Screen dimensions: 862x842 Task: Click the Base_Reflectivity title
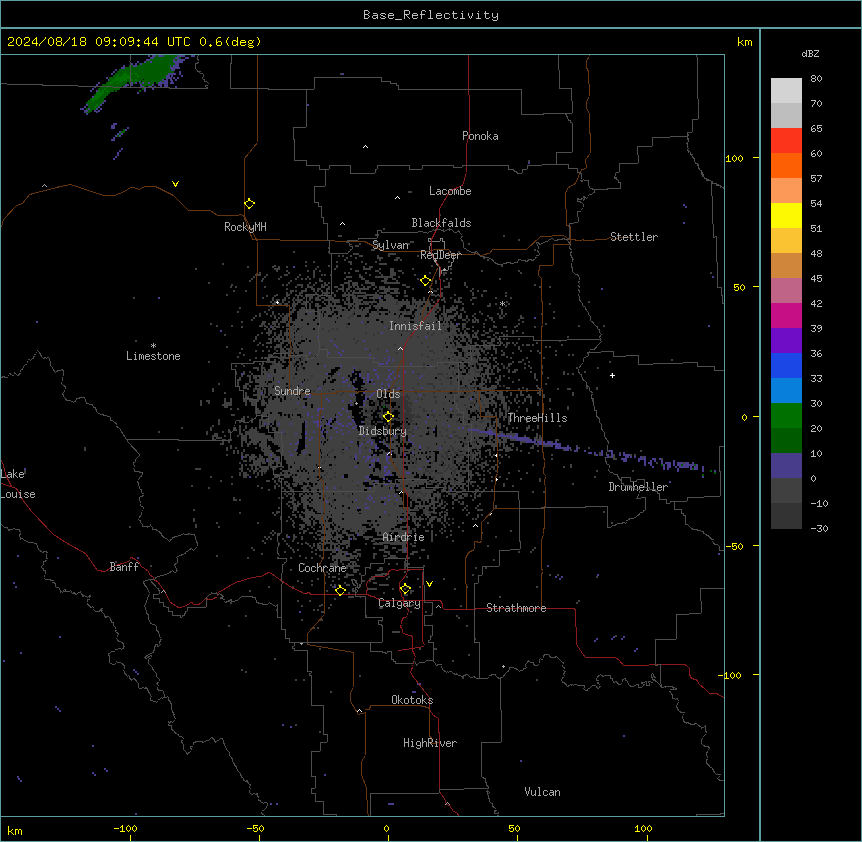(x=431, y=15)
